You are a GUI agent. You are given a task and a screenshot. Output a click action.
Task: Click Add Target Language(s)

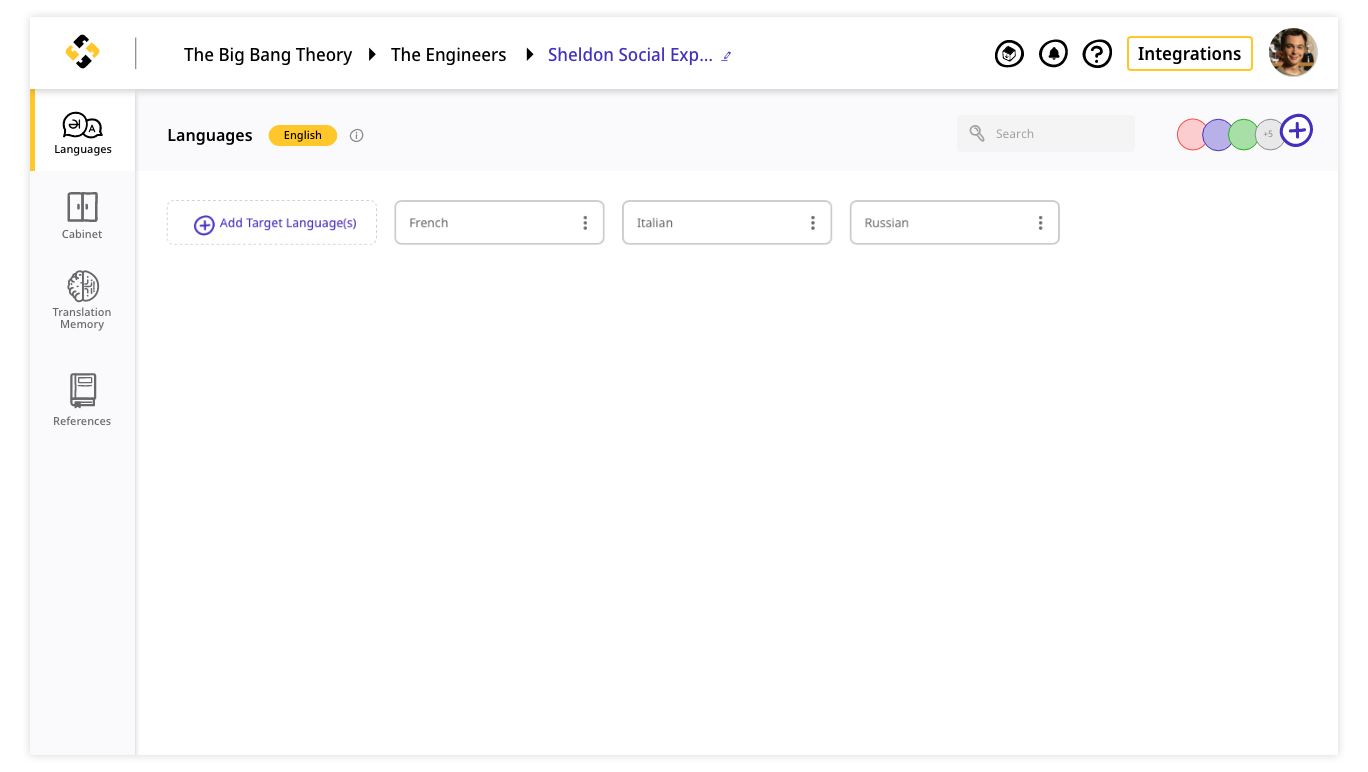(x=272, y=223)
